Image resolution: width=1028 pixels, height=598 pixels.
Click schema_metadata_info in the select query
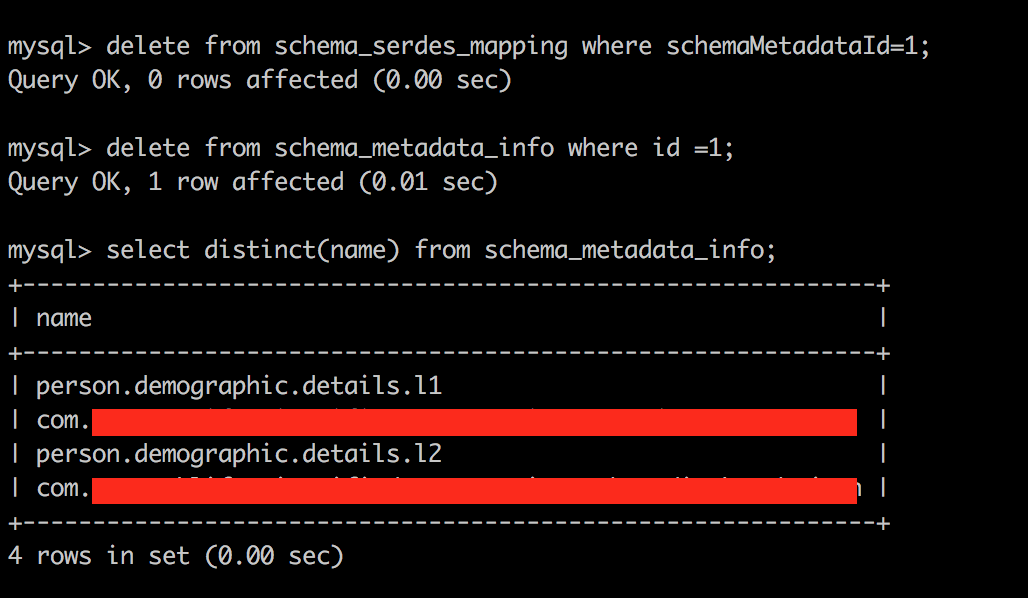[x=626, y=250]
